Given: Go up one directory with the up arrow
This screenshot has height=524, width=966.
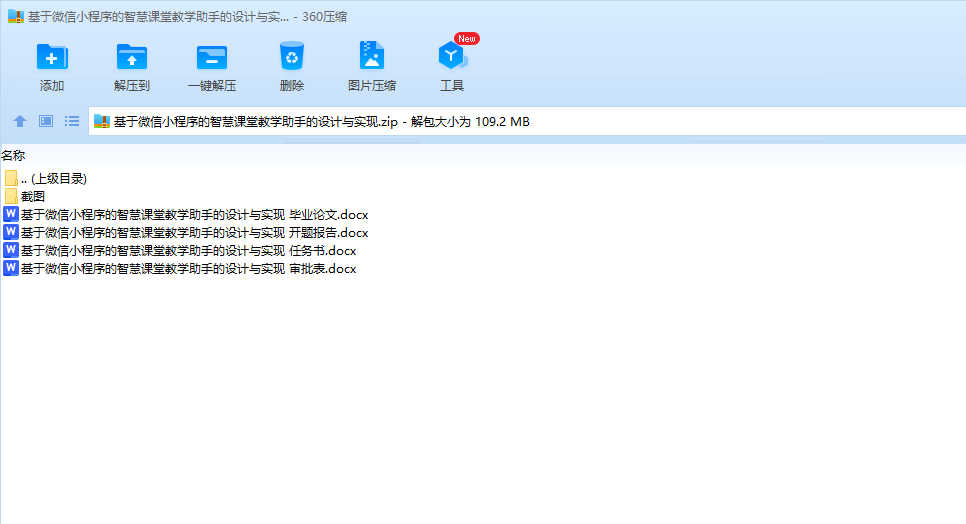Looking at the screenshot, I should pos(20,121).
